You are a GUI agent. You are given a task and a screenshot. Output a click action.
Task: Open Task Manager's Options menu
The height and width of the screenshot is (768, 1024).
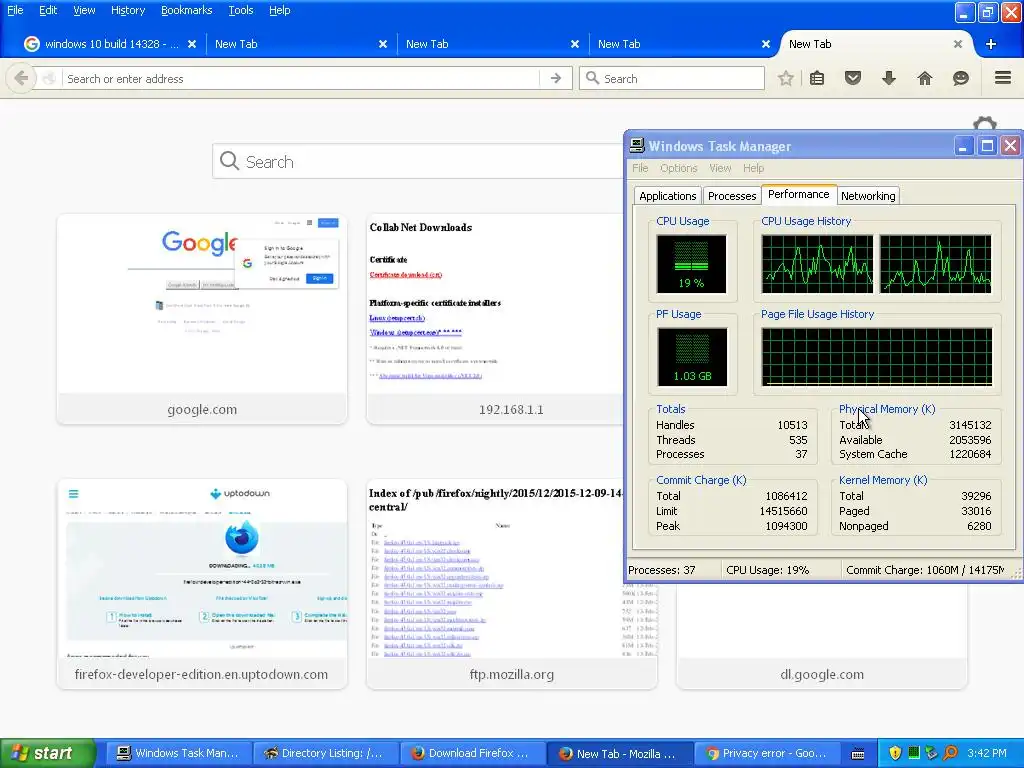click(x=679, y=168)
